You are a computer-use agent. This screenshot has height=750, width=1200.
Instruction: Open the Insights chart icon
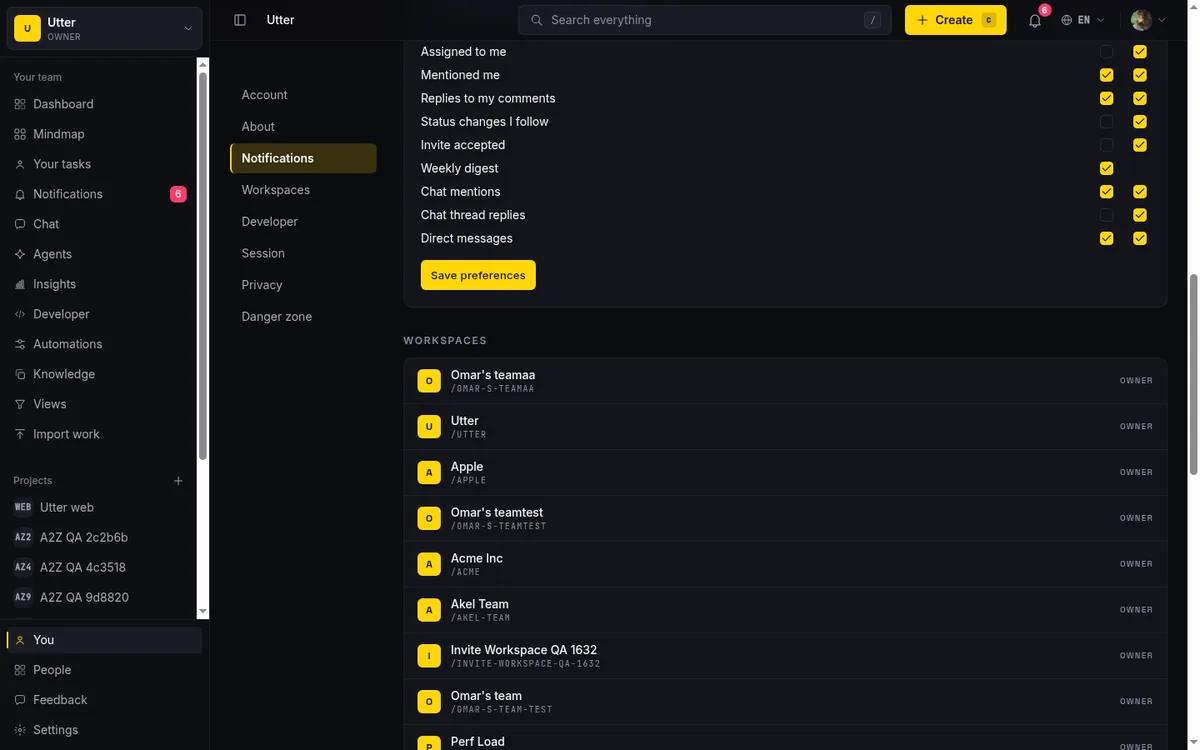20,284
